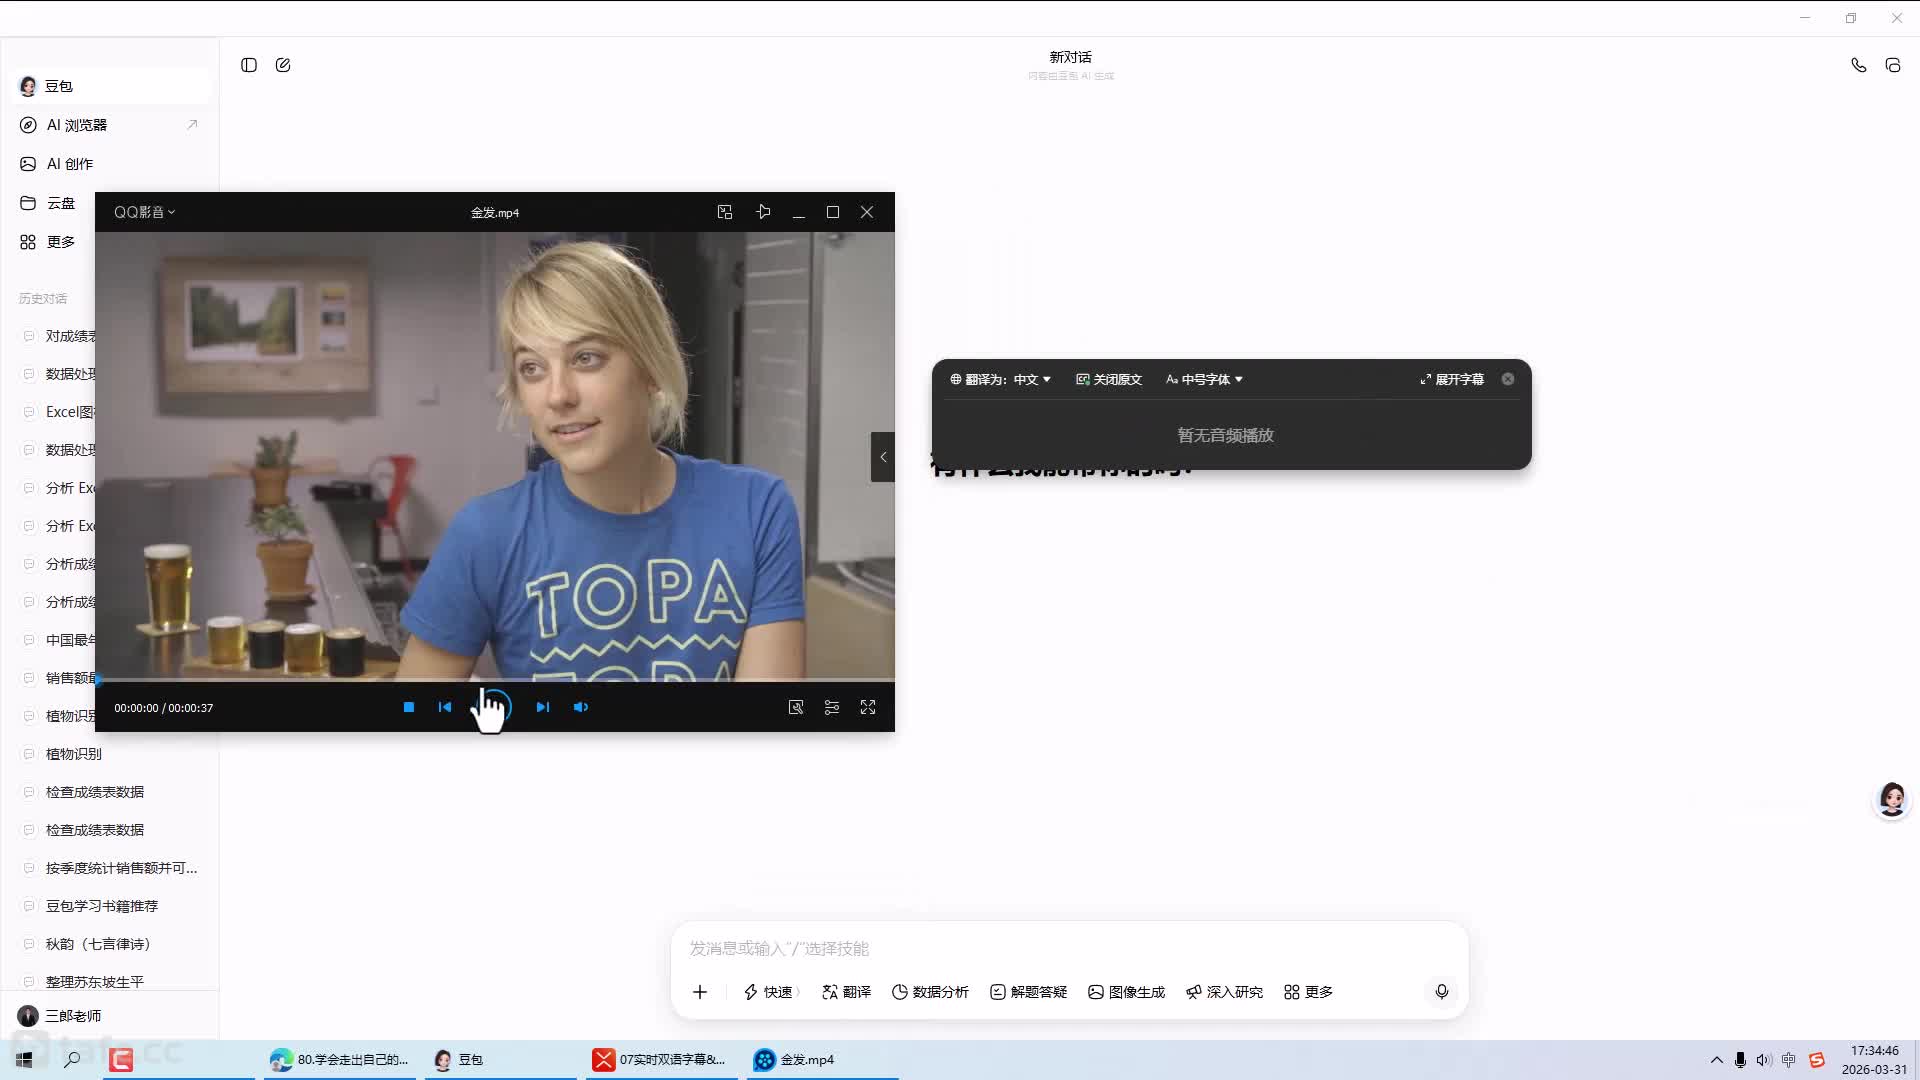Click 关闭原文 in subtitle panel
The height and width of the screenshot is (1080, 1920).
coord(1108,379)
